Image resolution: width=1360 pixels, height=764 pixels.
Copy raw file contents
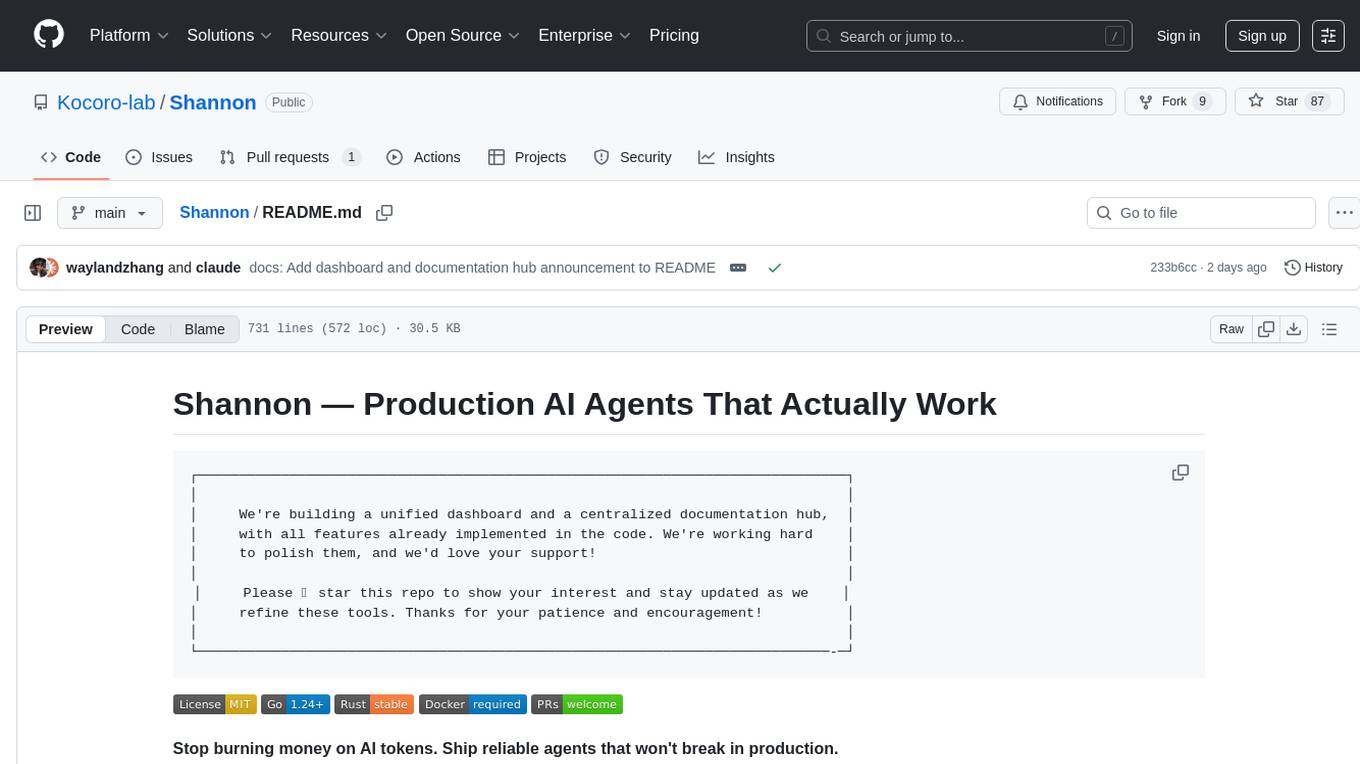point(1266,329)
